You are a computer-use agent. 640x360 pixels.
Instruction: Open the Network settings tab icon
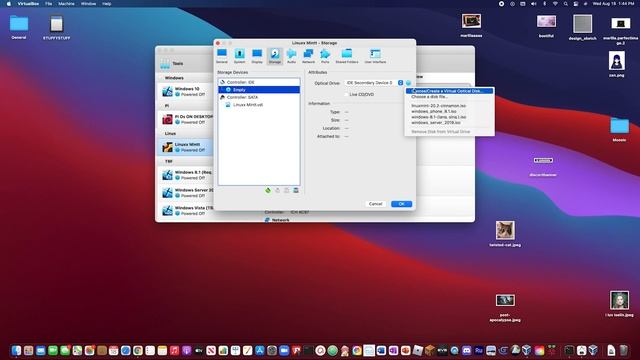[x=308, y=56]
